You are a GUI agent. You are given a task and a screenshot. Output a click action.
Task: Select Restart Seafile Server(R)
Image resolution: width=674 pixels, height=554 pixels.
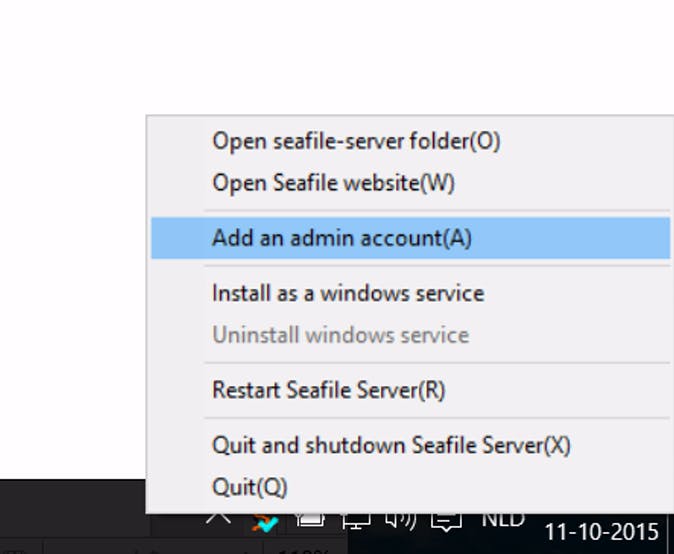pyautogui.click(x=328, y=390)
